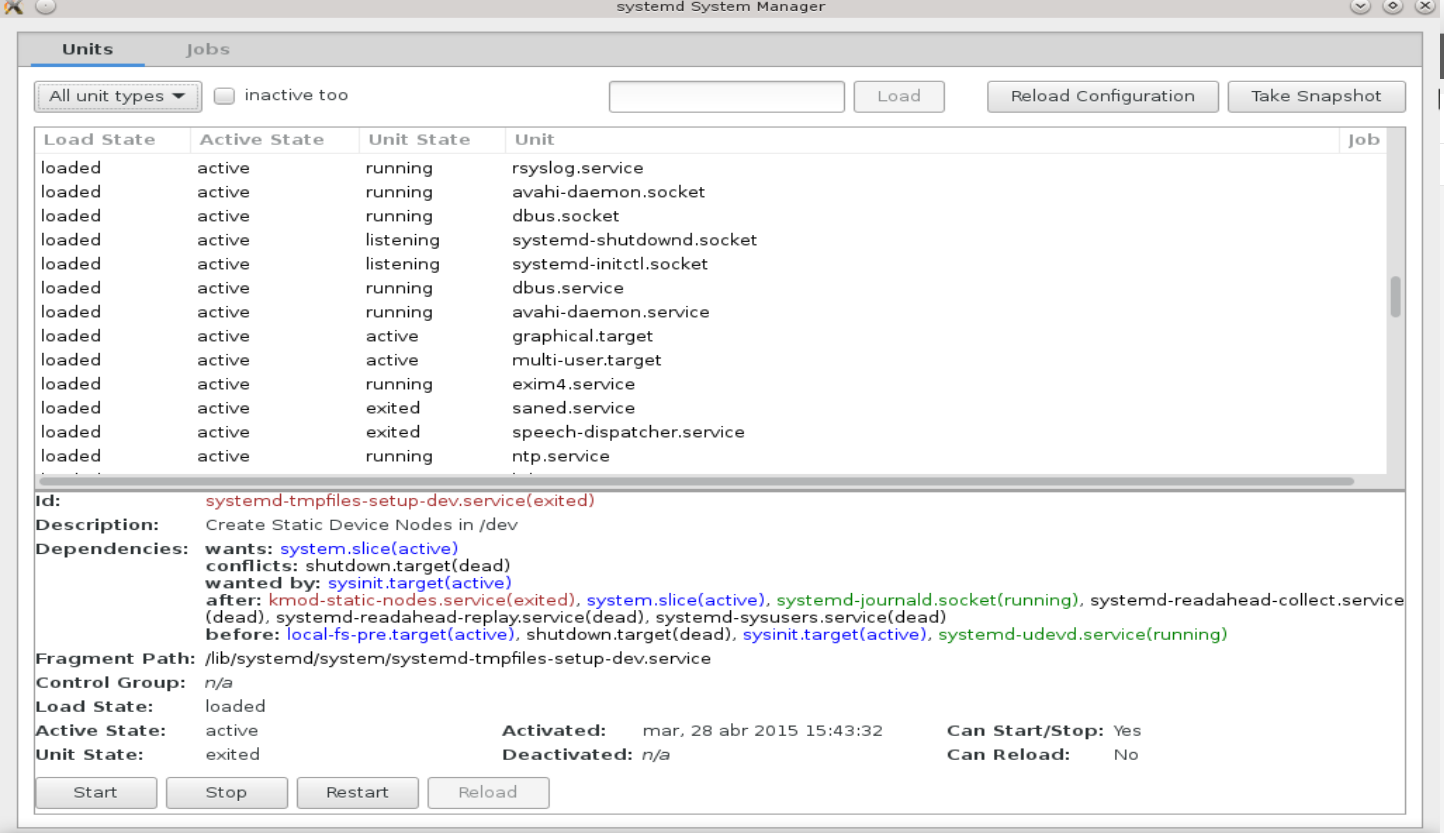Select graphical.target row
Viewport: 1444px width, 833px height.
pos(711,336)
